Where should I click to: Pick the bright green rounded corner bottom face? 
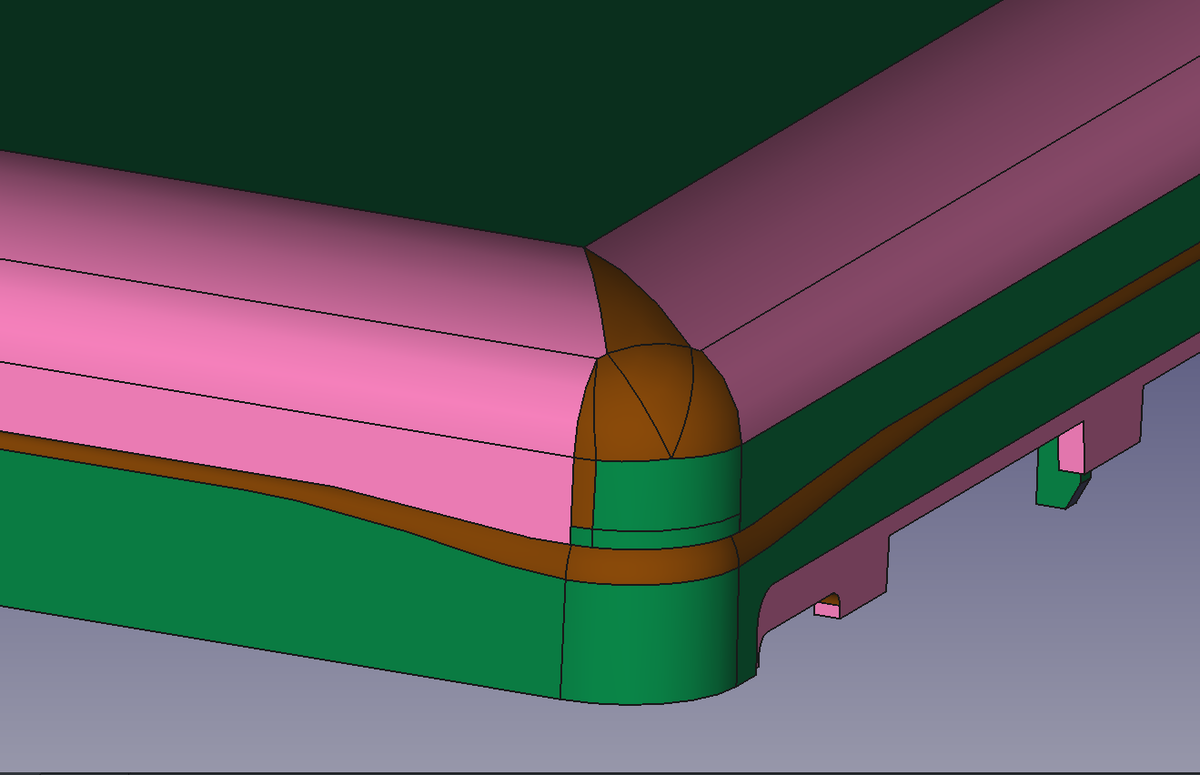coord(650,640)
